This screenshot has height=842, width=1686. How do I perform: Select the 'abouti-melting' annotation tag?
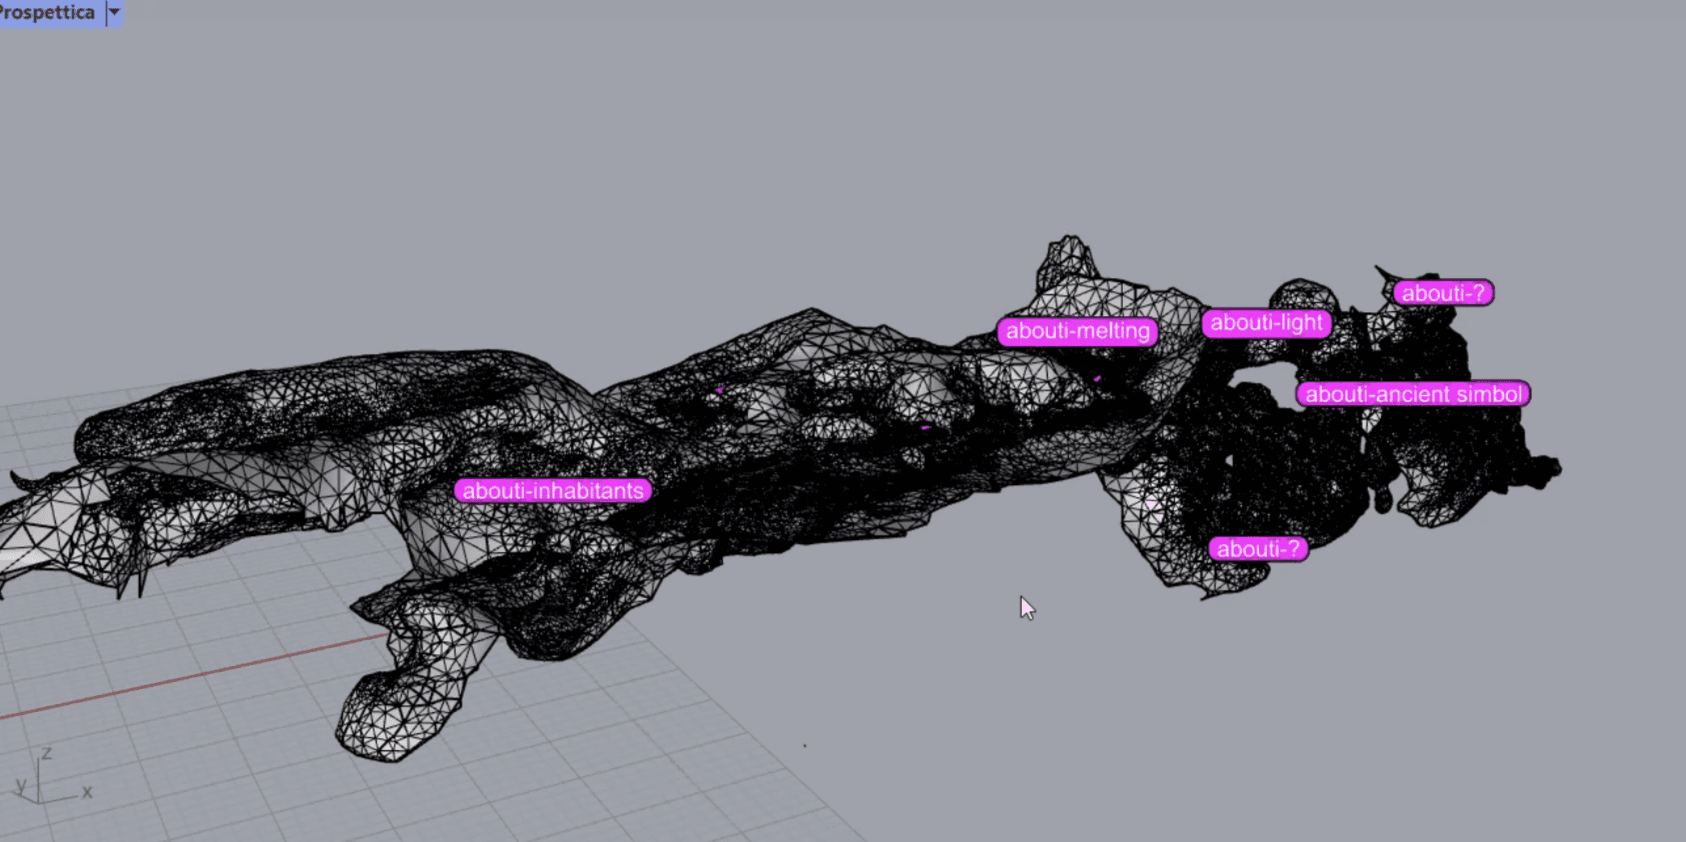[x=1078, y=331]
